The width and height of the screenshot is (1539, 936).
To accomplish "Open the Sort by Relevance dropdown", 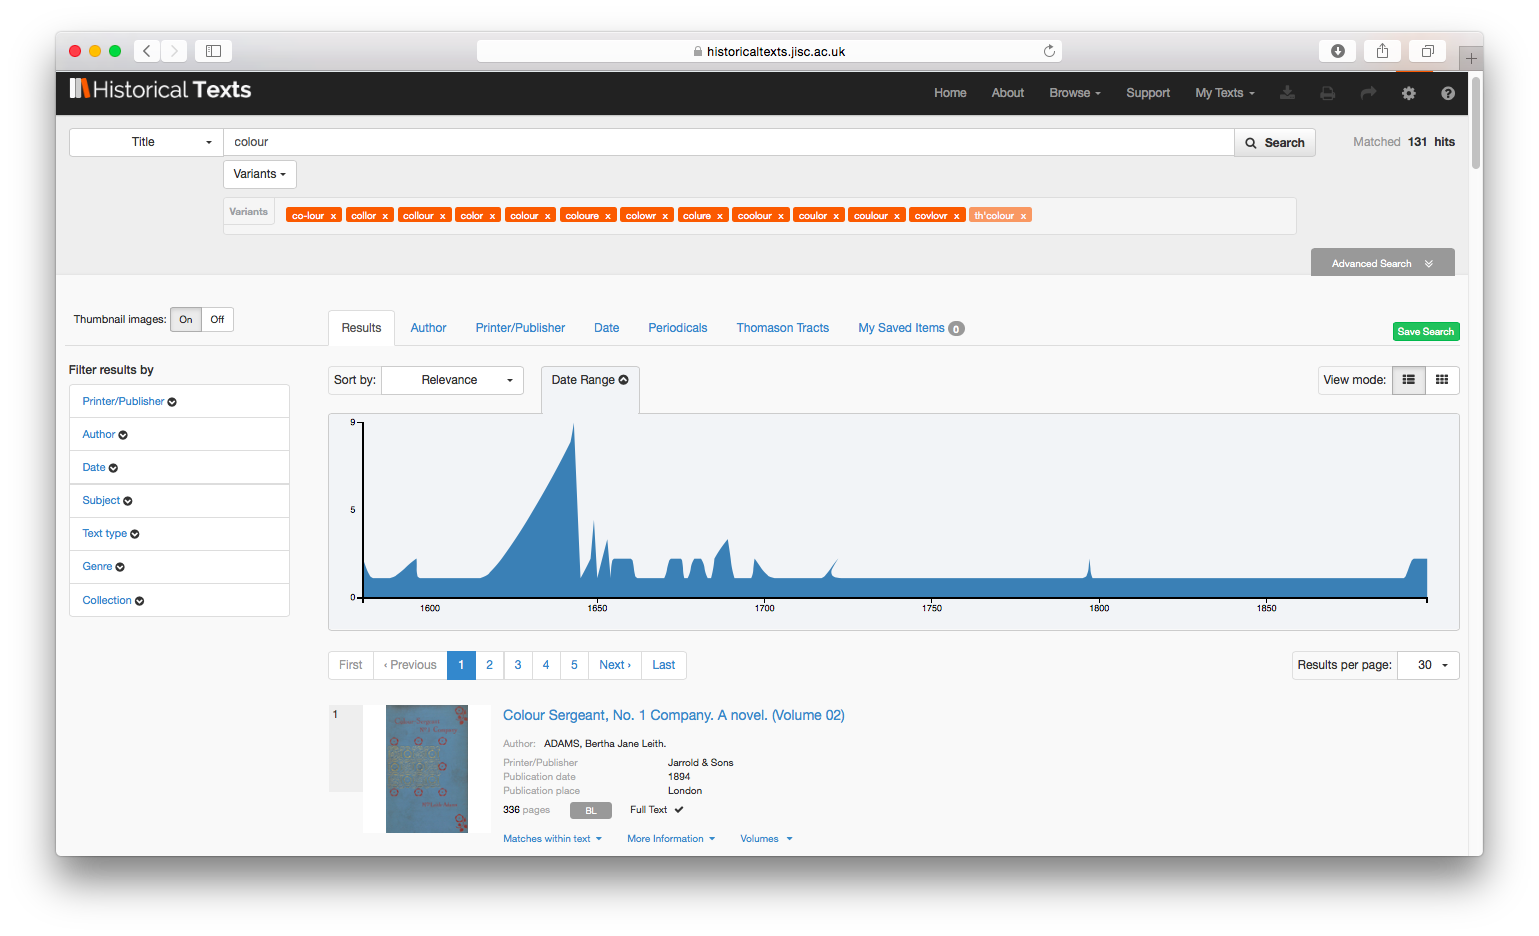I will click(452, 380).
